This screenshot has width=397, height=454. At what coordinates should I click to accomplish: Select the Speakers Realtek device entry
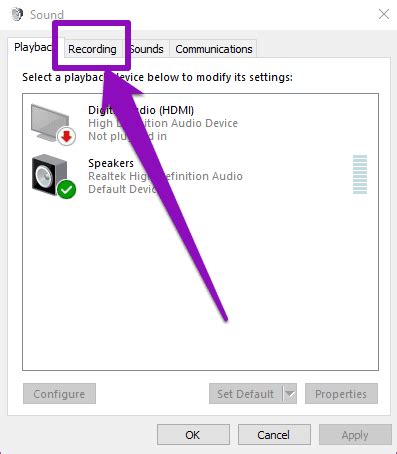coord(200,176)
